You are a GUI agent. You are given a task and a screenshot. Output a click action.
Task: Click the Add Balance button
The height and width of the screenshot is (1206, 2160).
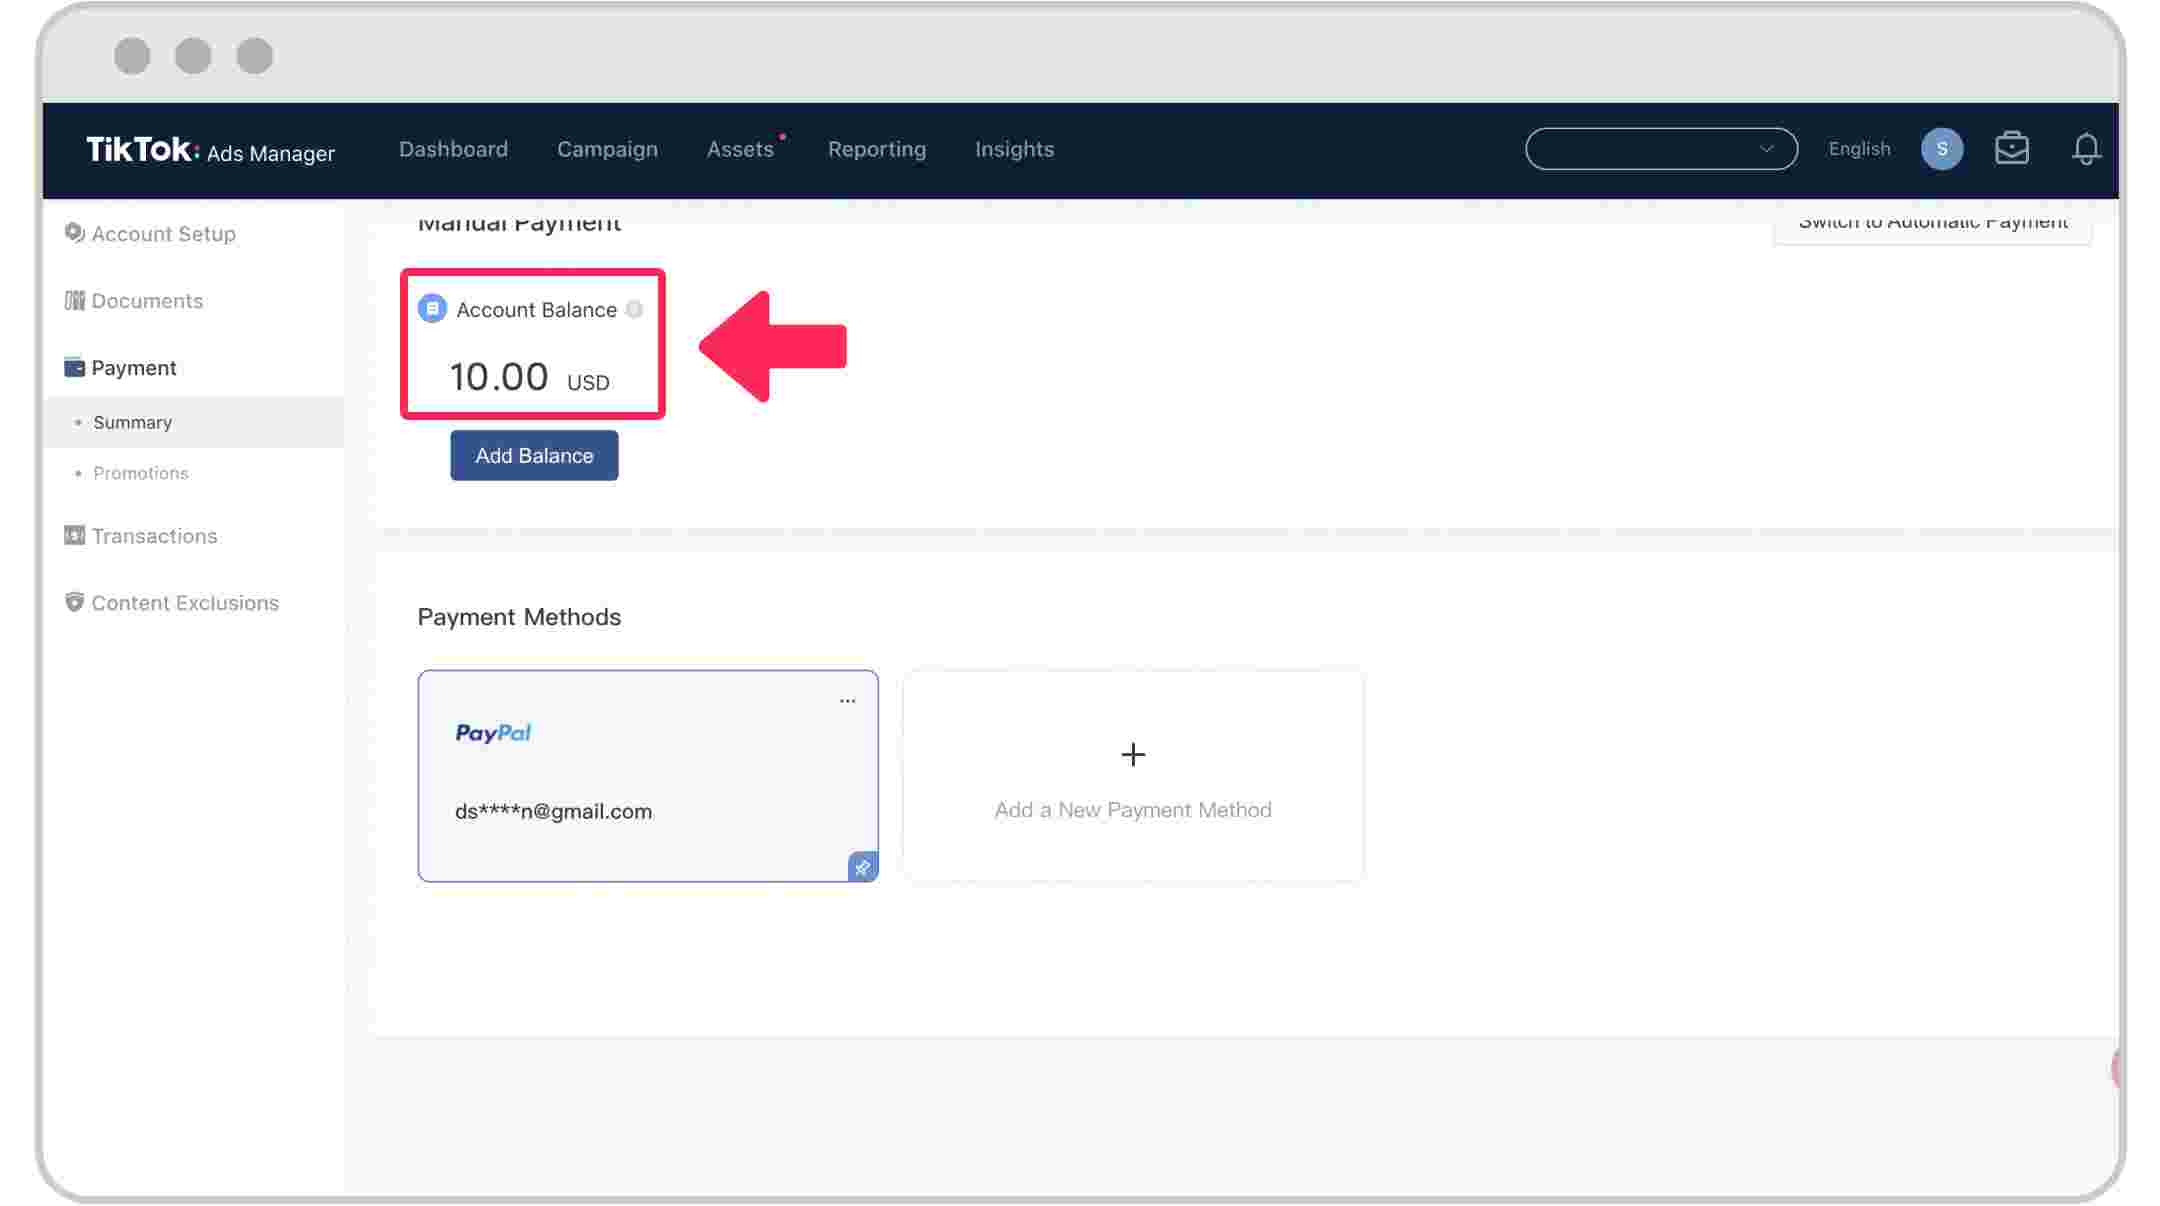click(534, 455)
